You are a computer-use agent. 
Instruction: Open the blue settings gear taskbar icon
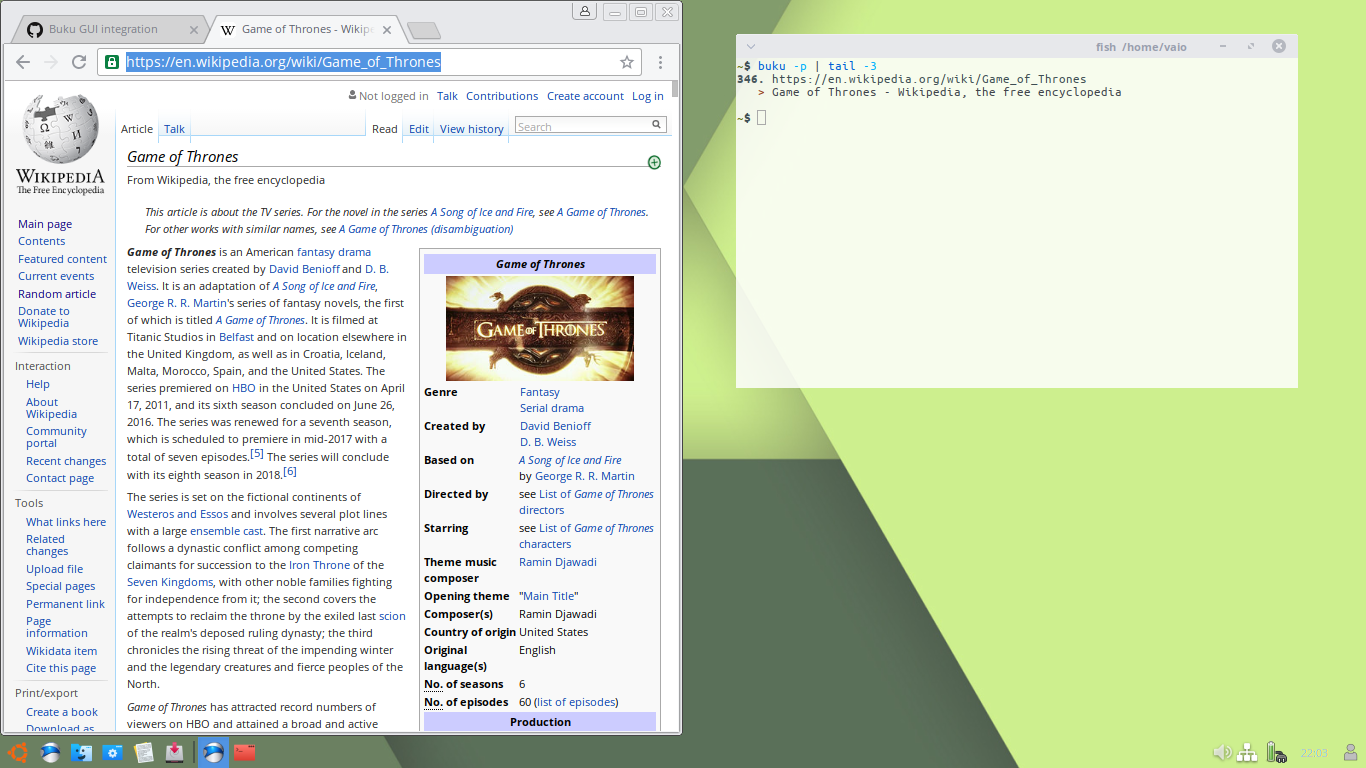[x=113, y=752]
